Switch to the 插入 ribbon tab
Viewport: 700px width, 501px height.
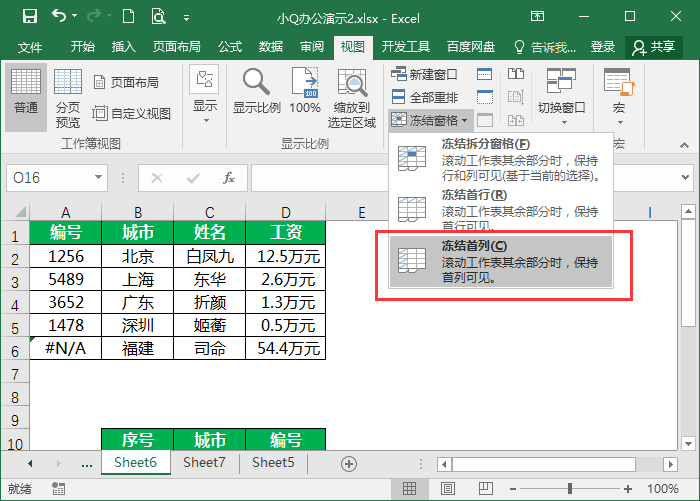[124, 46]
